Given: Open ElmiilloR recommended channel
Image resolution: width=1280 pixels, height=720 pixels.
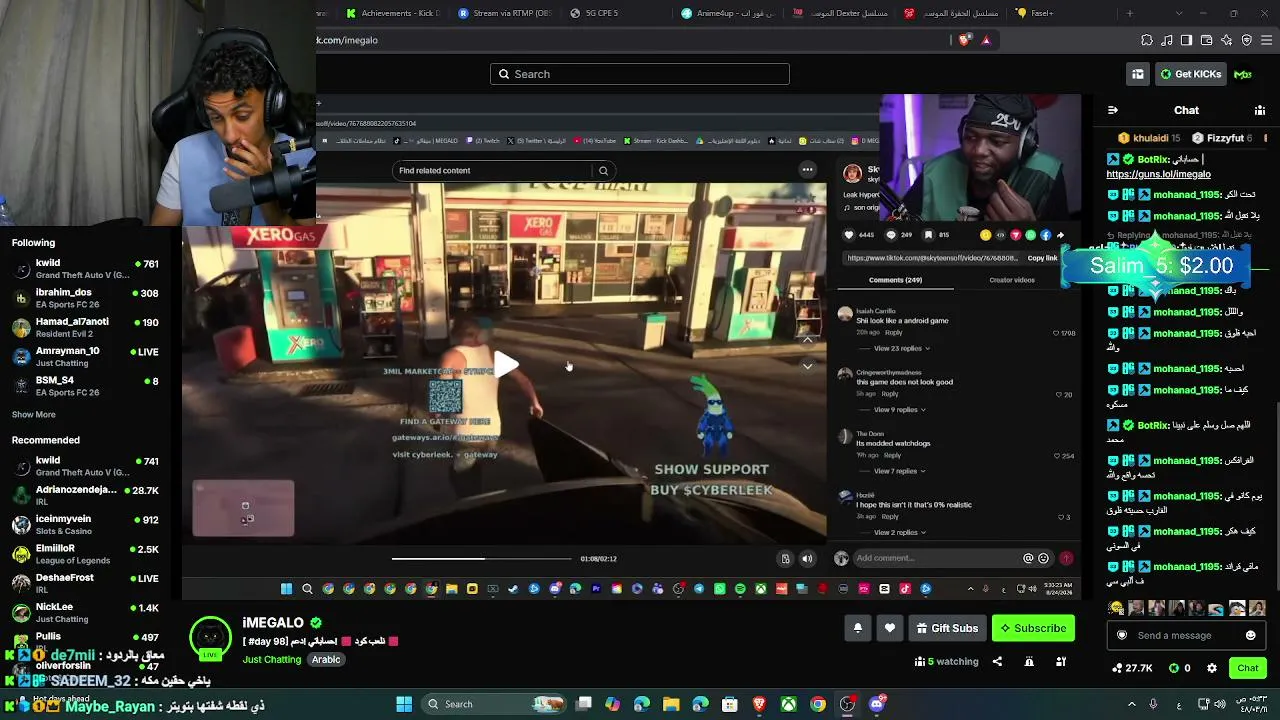Looking at the screenshot, I should [86, 554].
